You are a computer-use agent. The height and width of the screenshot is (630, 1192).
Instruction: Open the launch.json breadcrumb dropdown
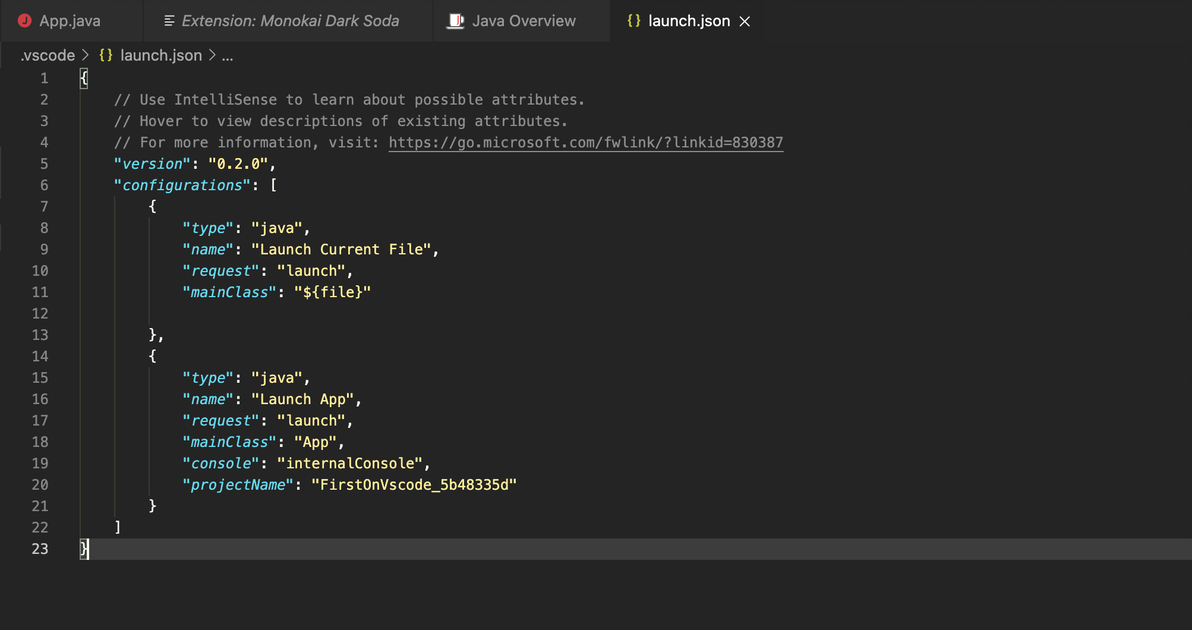(x=160, y=56)
